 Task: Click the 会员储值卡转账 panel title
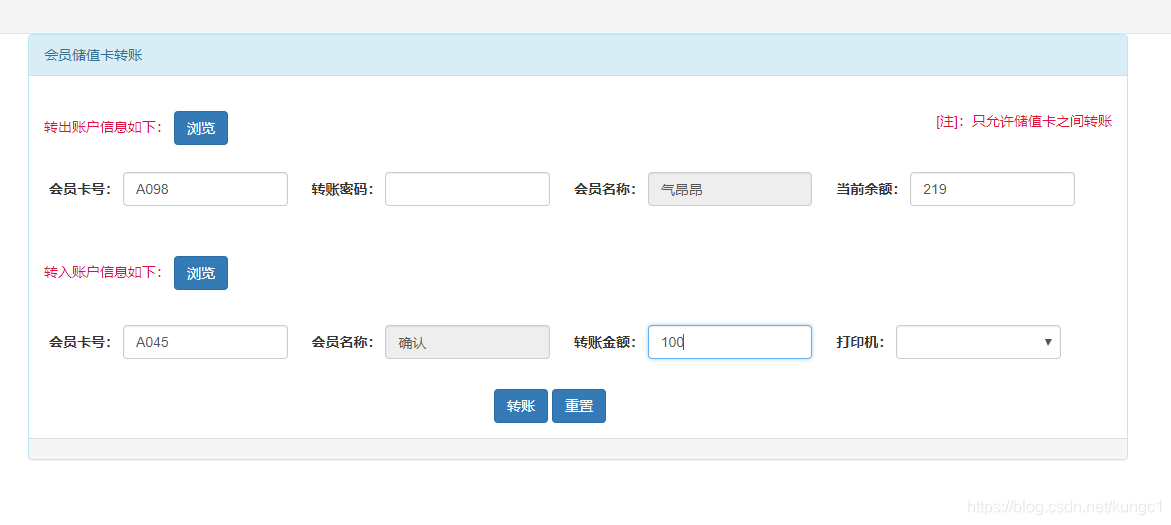click(x=93, y=55)
